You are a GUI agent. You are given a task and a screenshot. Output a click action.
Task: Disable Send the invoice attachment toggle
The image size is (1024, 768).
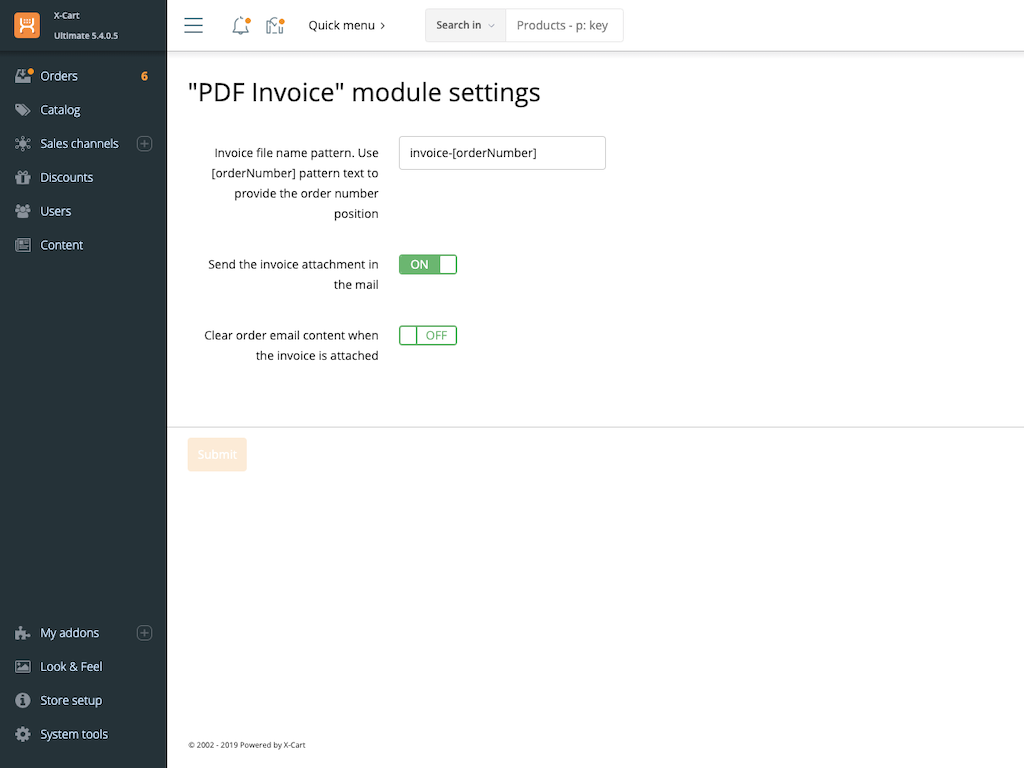pos(428,265)
